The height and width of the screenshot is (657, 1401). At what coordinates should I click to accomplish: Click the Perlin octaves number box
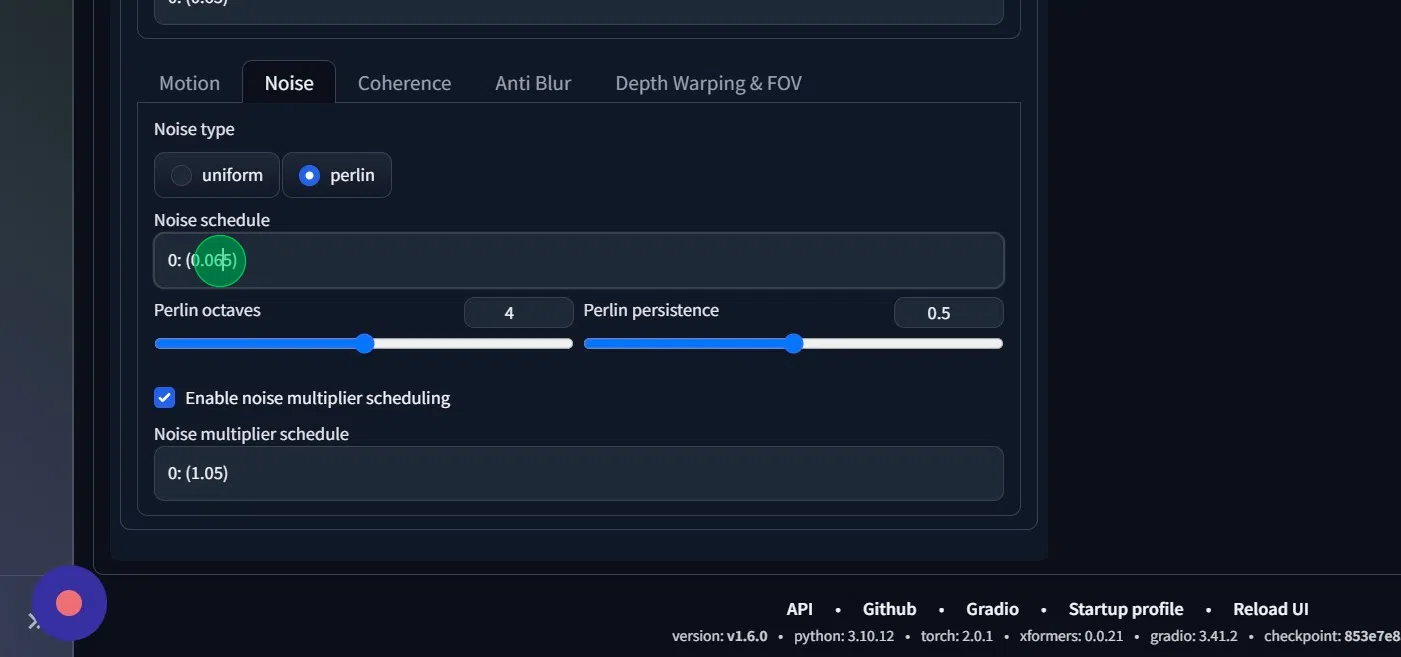[x=518, y=312]
